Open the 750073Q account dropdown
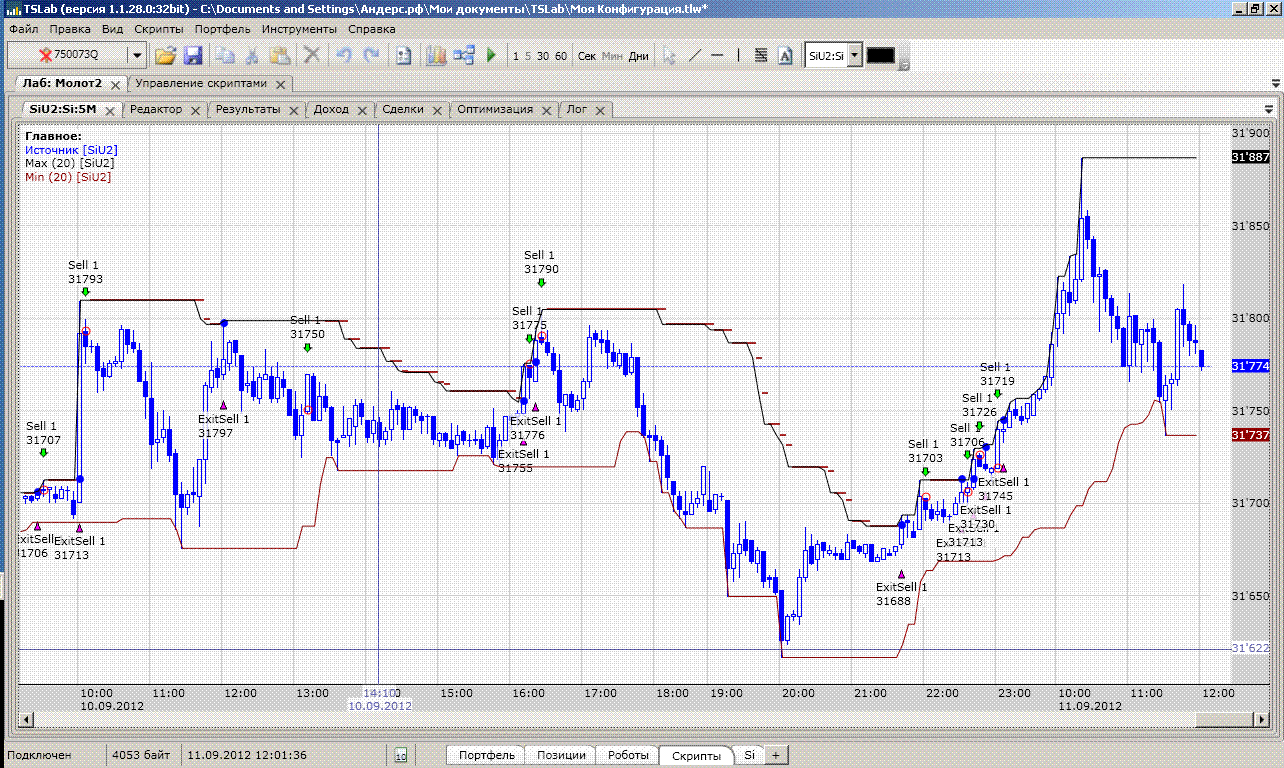 click(x=137, y=56)
